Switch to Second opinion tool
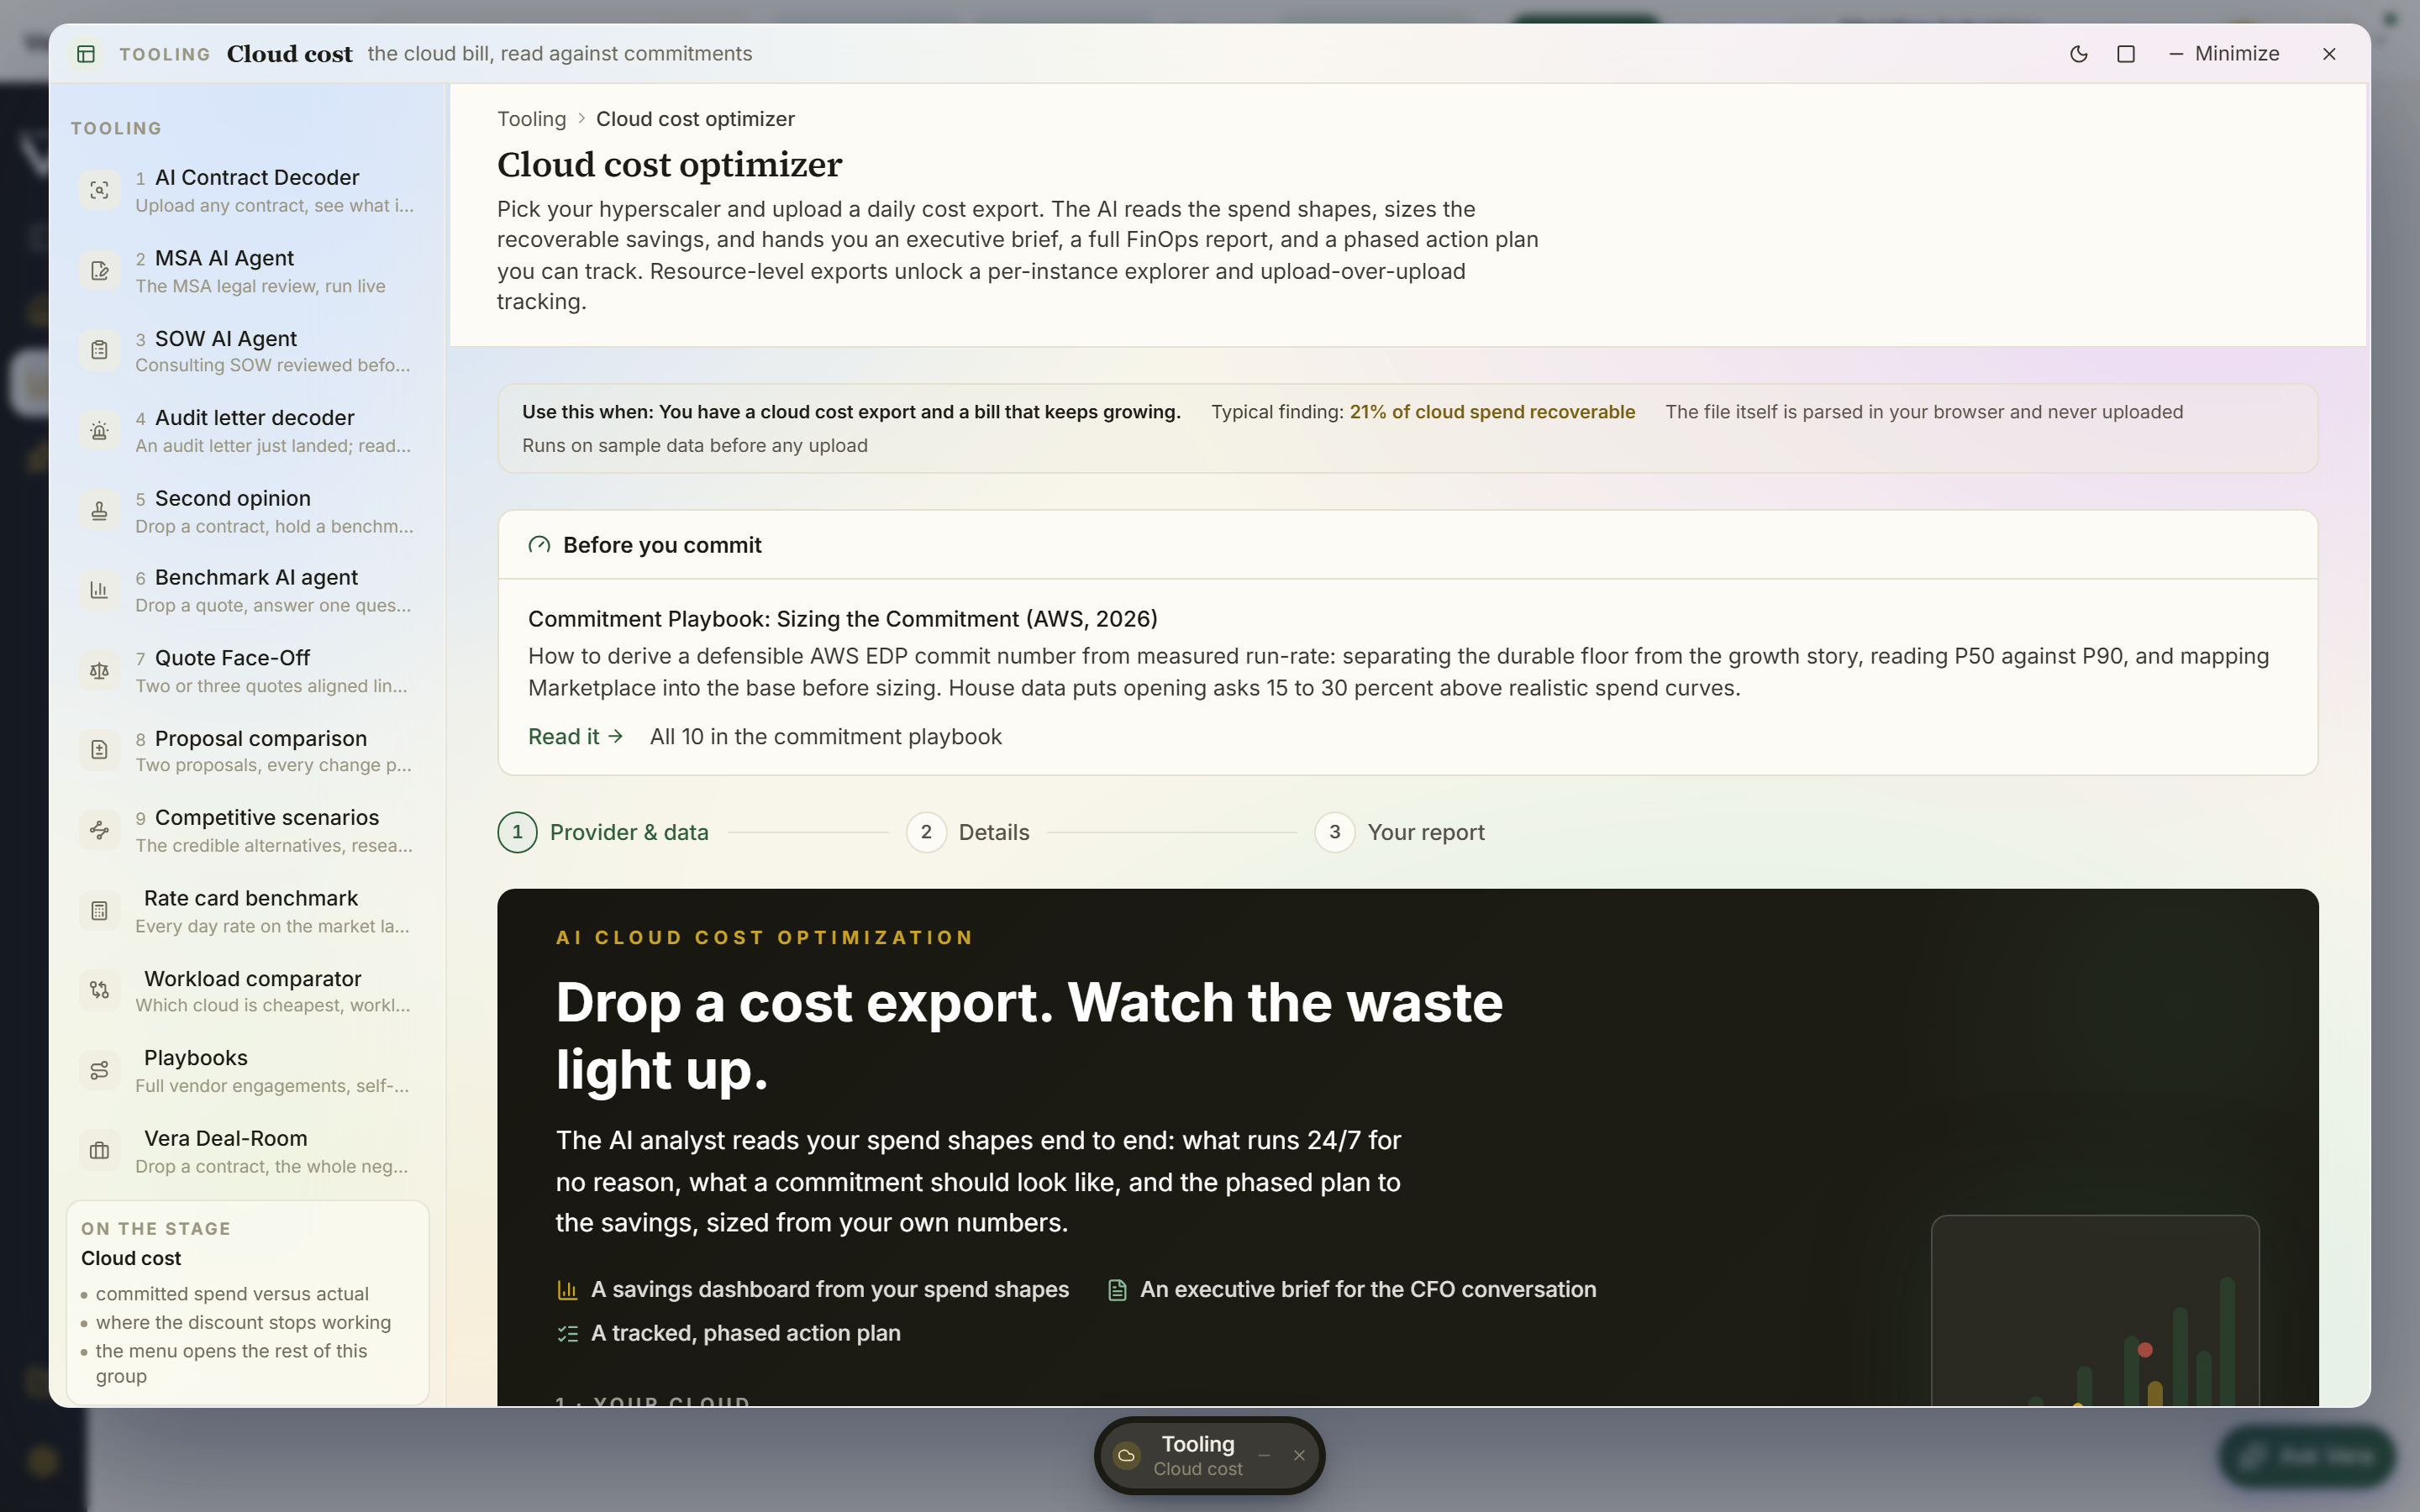This screenshot has height=1512, width=2420. [247, 511]
